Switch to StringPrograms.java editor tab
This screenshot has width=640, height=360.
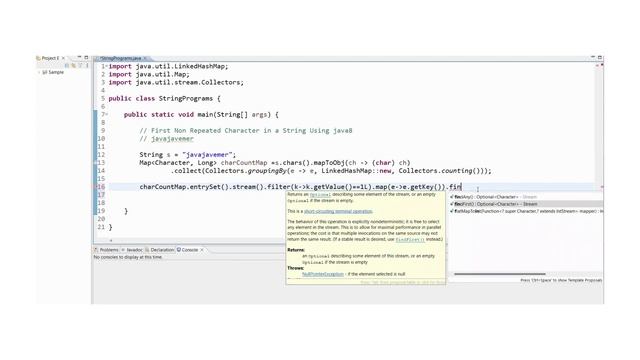click(x=120, y=58)
